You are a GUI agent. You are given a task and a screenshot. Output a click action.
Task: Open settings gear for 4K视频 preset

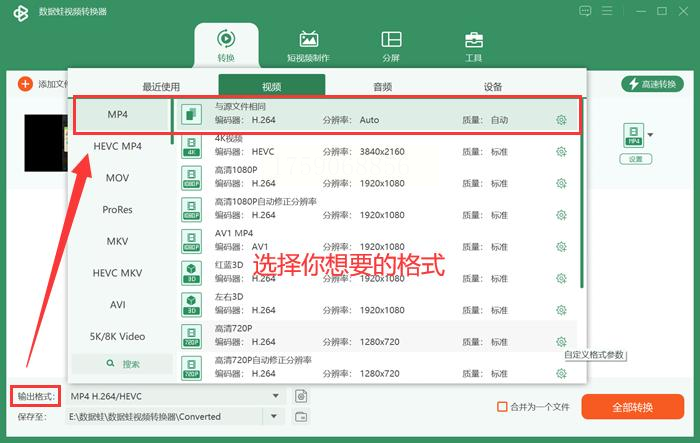pyautogui.click(x=561, y=152)
